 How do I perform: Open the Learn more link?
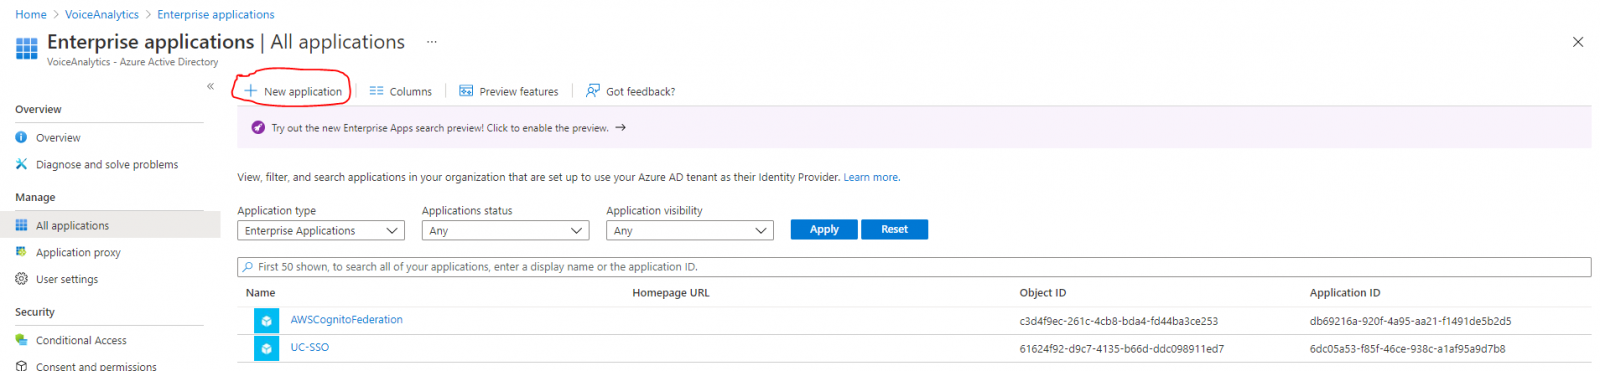pos(871,177)
